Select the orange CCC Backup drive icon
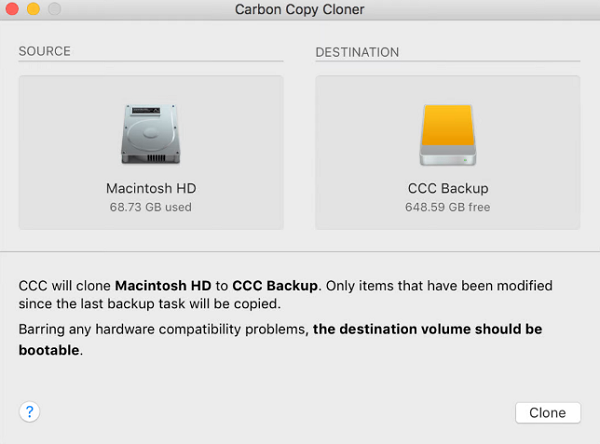 (x=448, y=134)
